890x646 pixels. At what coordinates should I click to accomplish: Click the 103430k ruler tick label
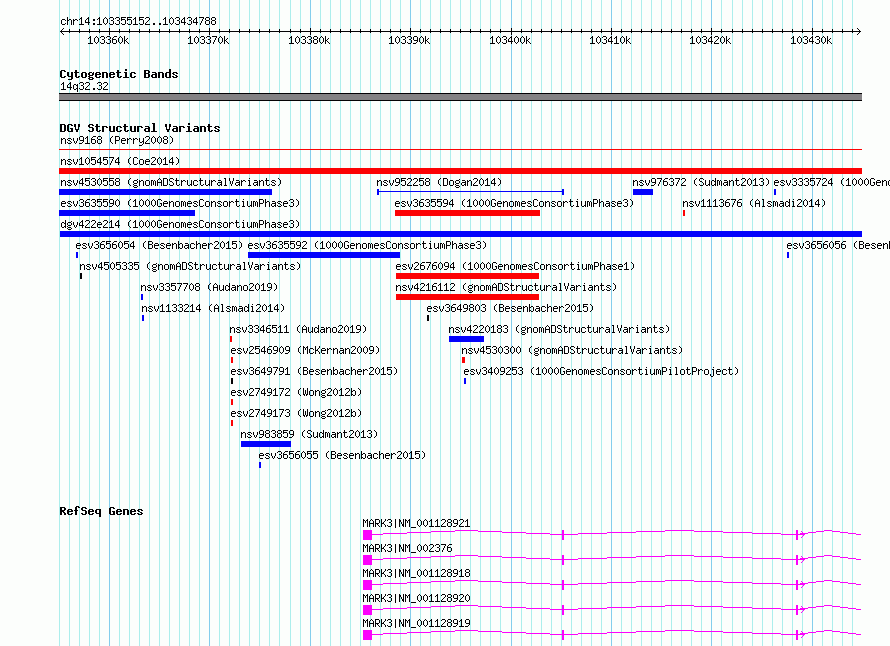811,40
